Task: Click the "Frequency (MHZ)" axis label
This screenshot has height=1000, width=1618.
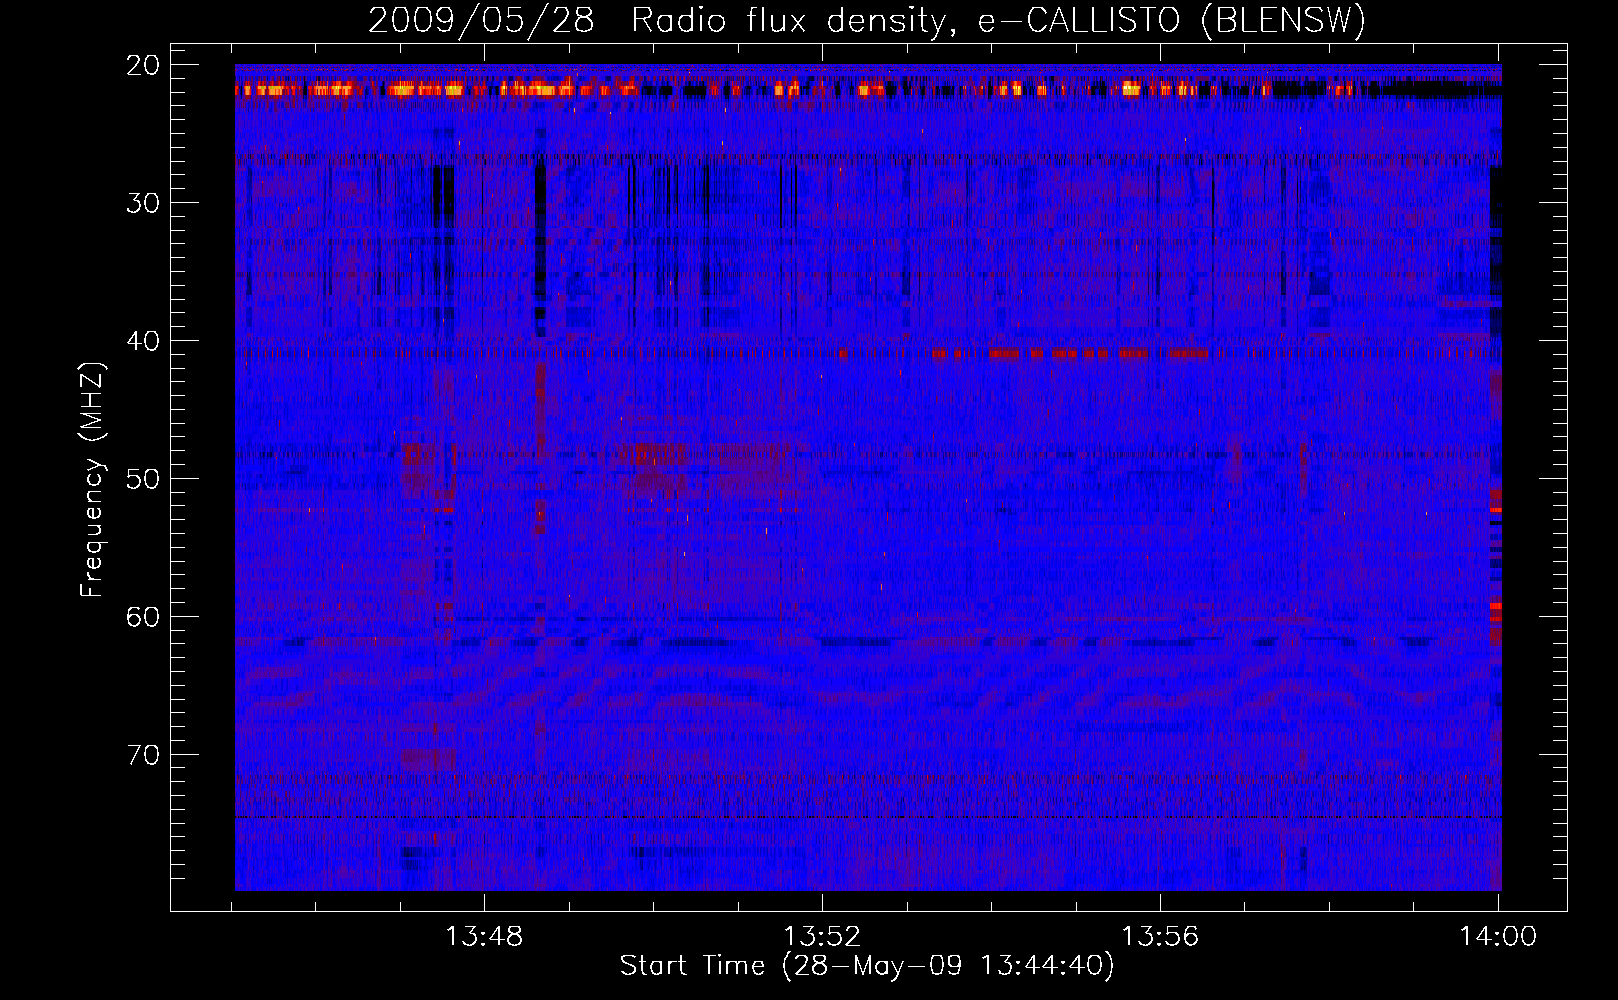Action: [92, 480]
